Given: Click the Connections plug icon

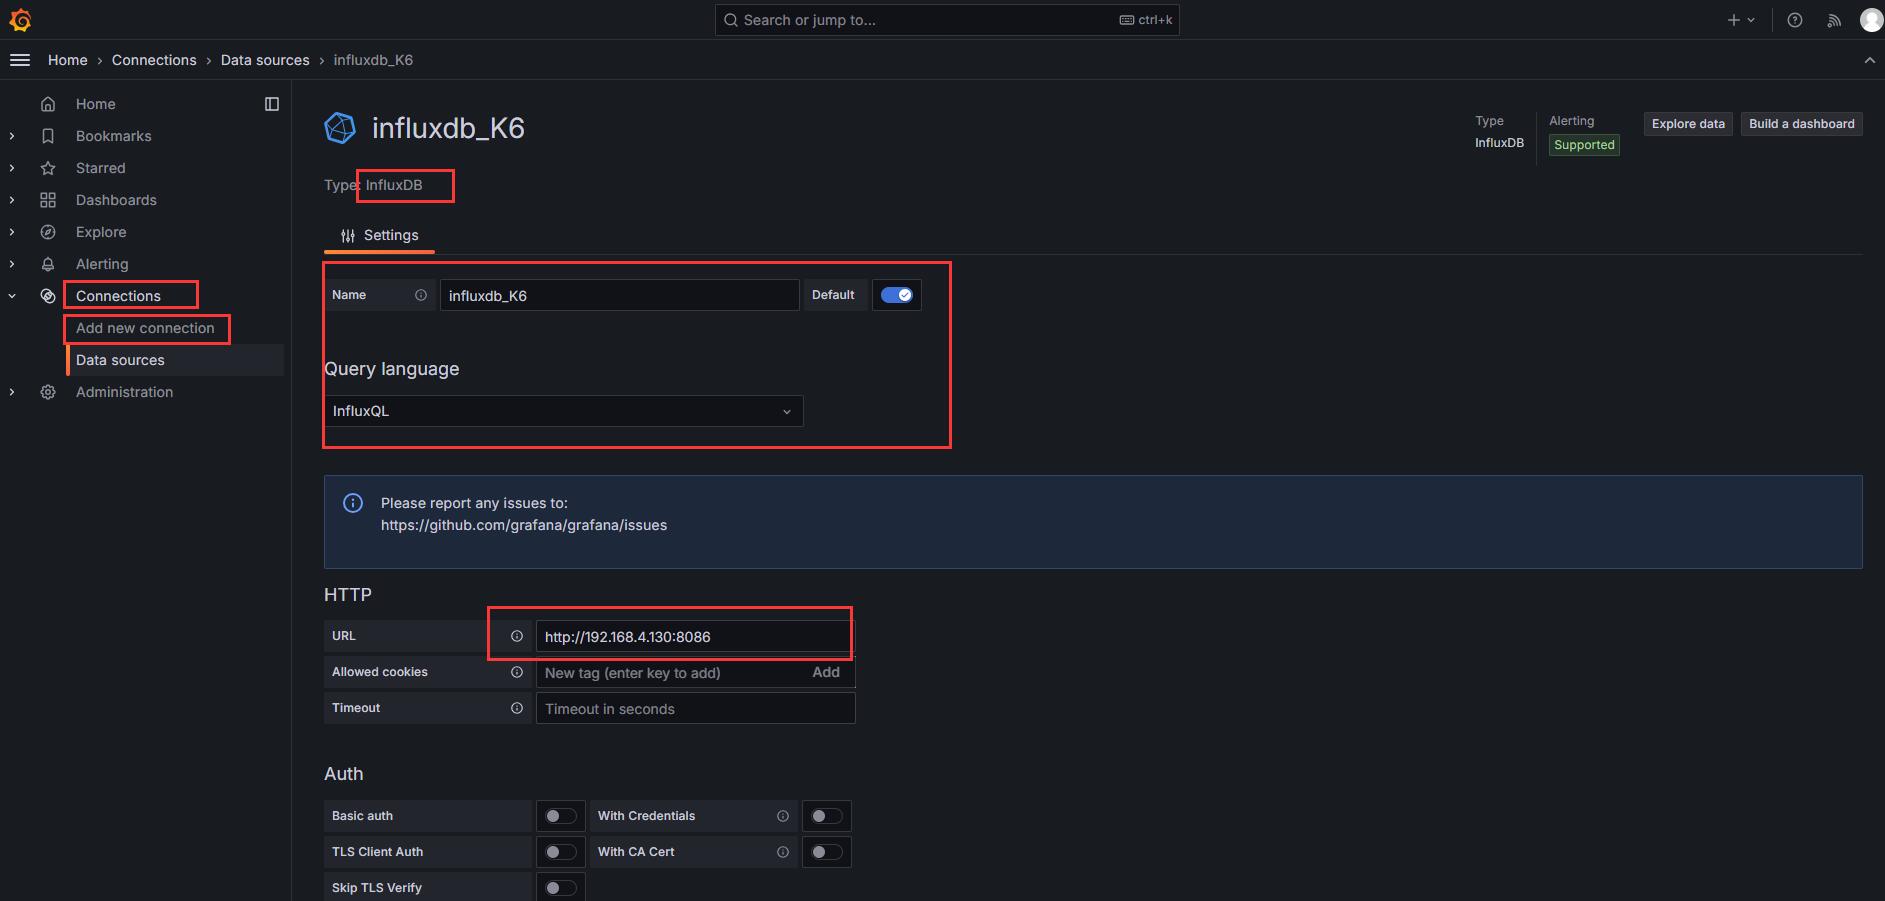Looking at the screenshot, I should coord(48,296).
